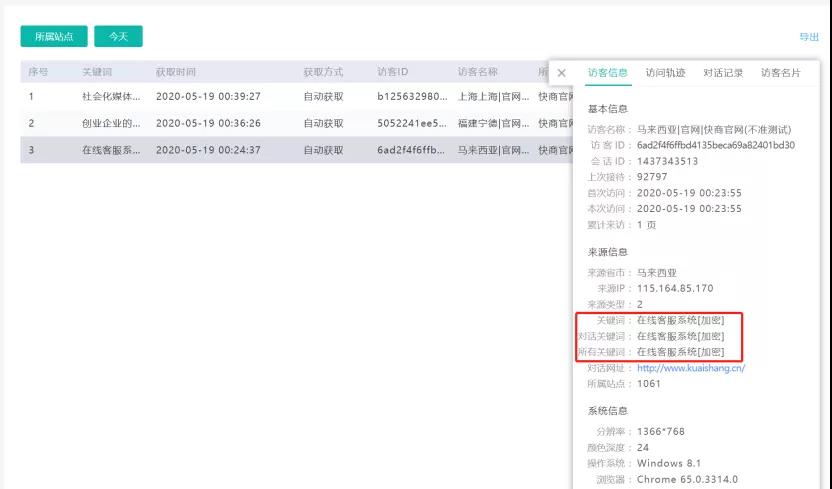Click the 序号 column header
The width and height of the screenshot is (832, 489).
click(38, 72)
